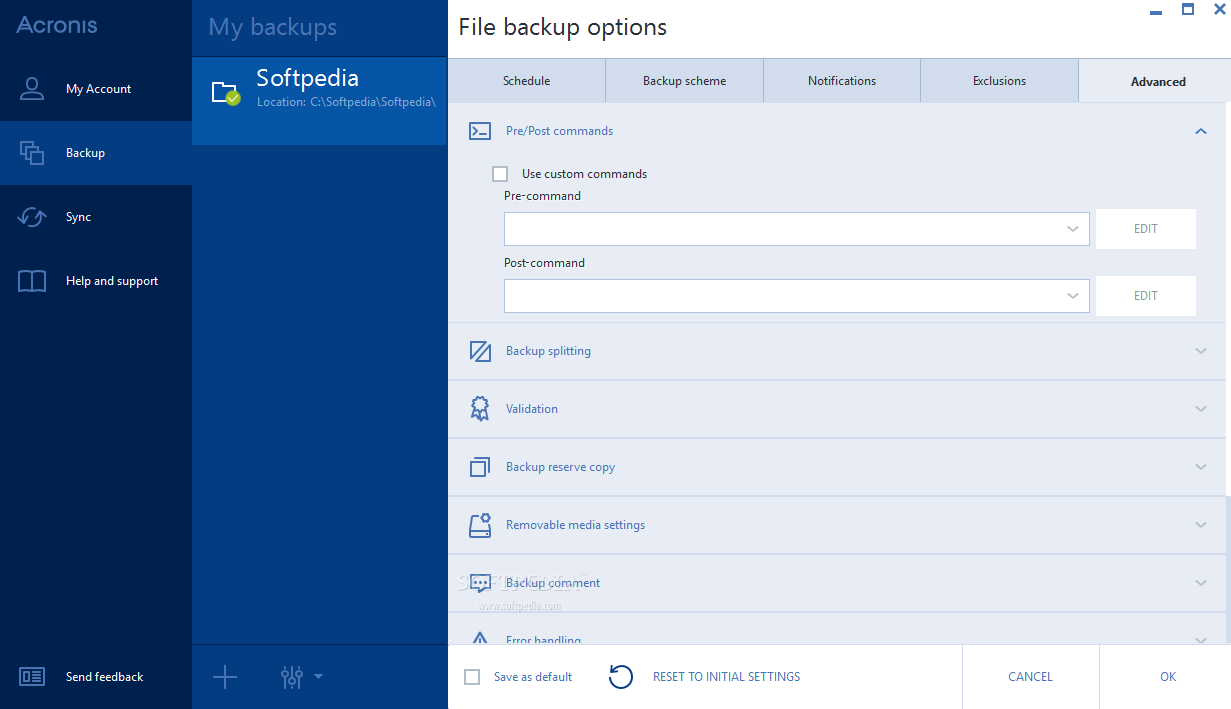1231x709 pixels.
Task: Select the Backup icon in sidebar
Action: tap(32, 153)
